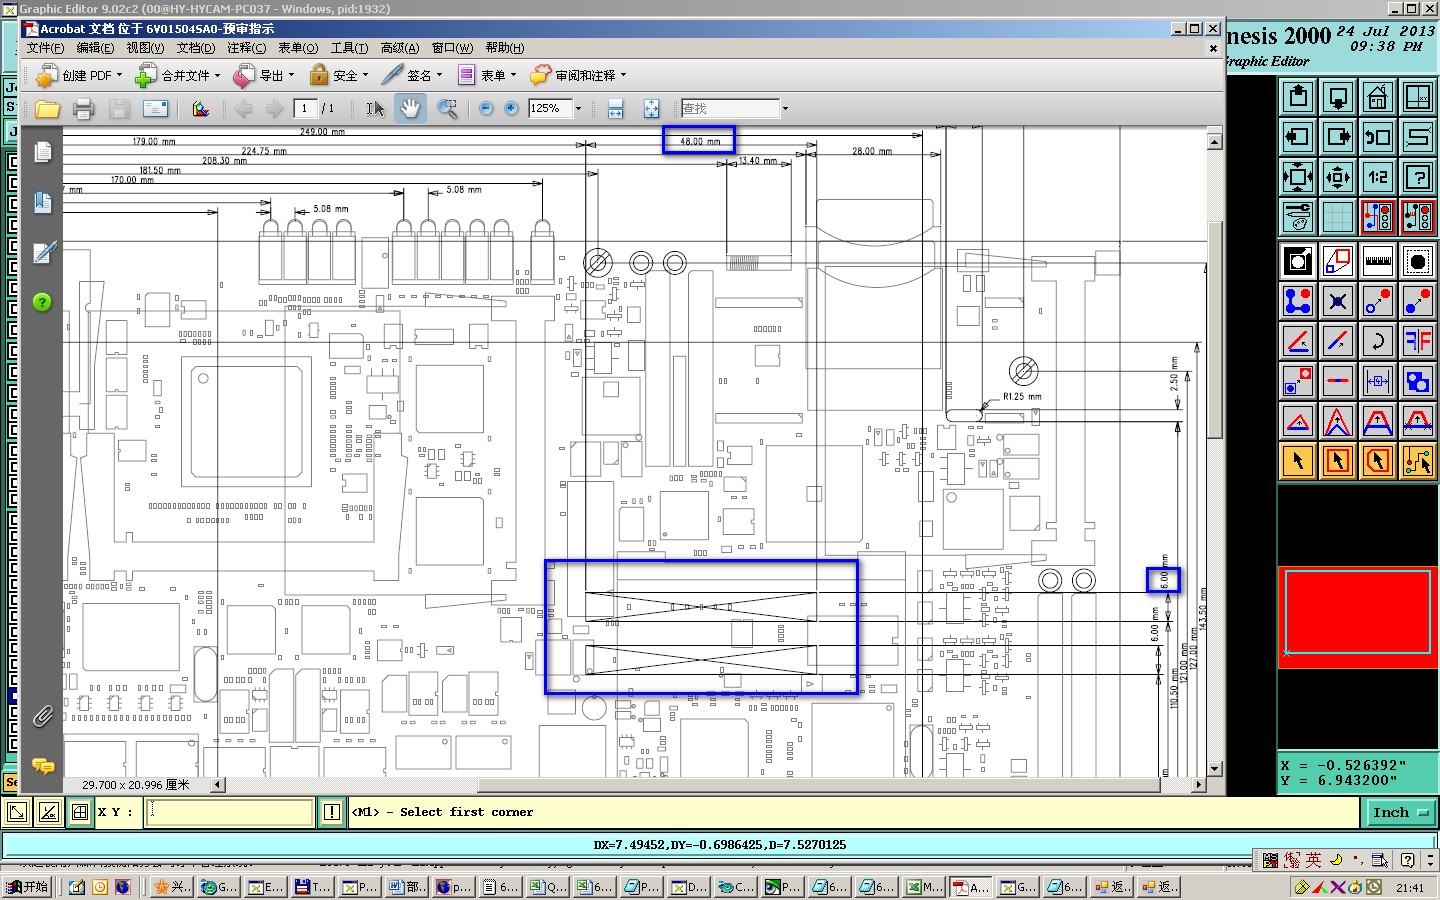Click the Genesis pan up icon
Image resolution: width=1440 pixels, height=900 pixels.
click(1298, 97)
